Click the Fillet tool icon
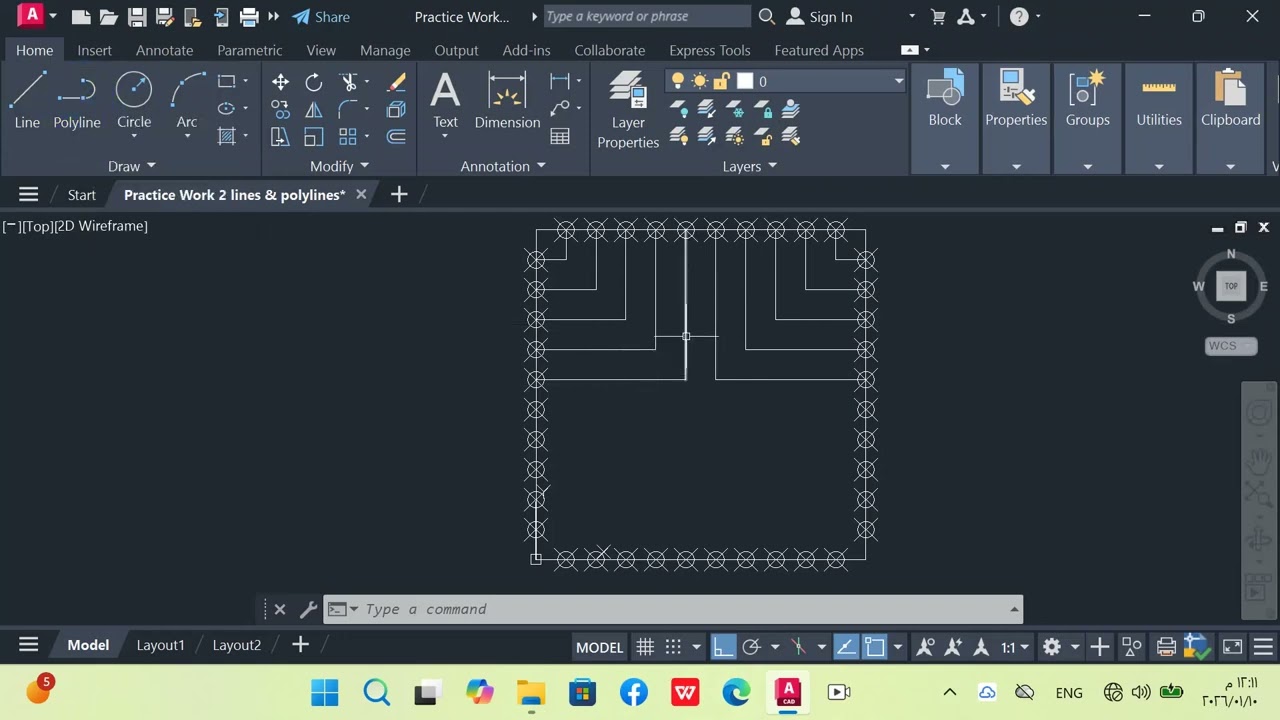This screenshot has width=1280, height=720. pyautogui.click(x=348, y=109)
